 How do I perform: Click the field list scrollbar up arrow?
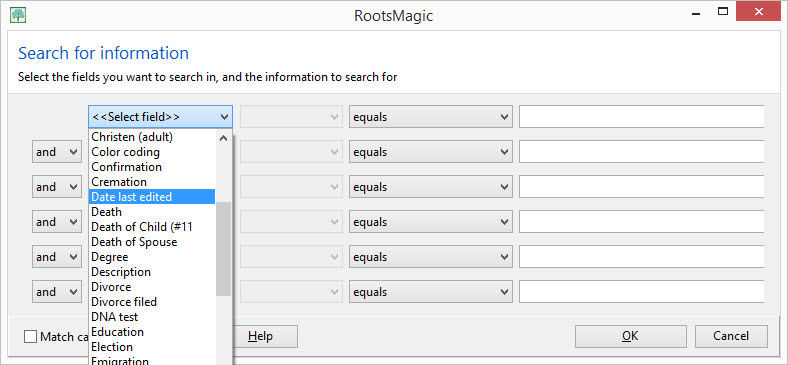pos(224,138)
